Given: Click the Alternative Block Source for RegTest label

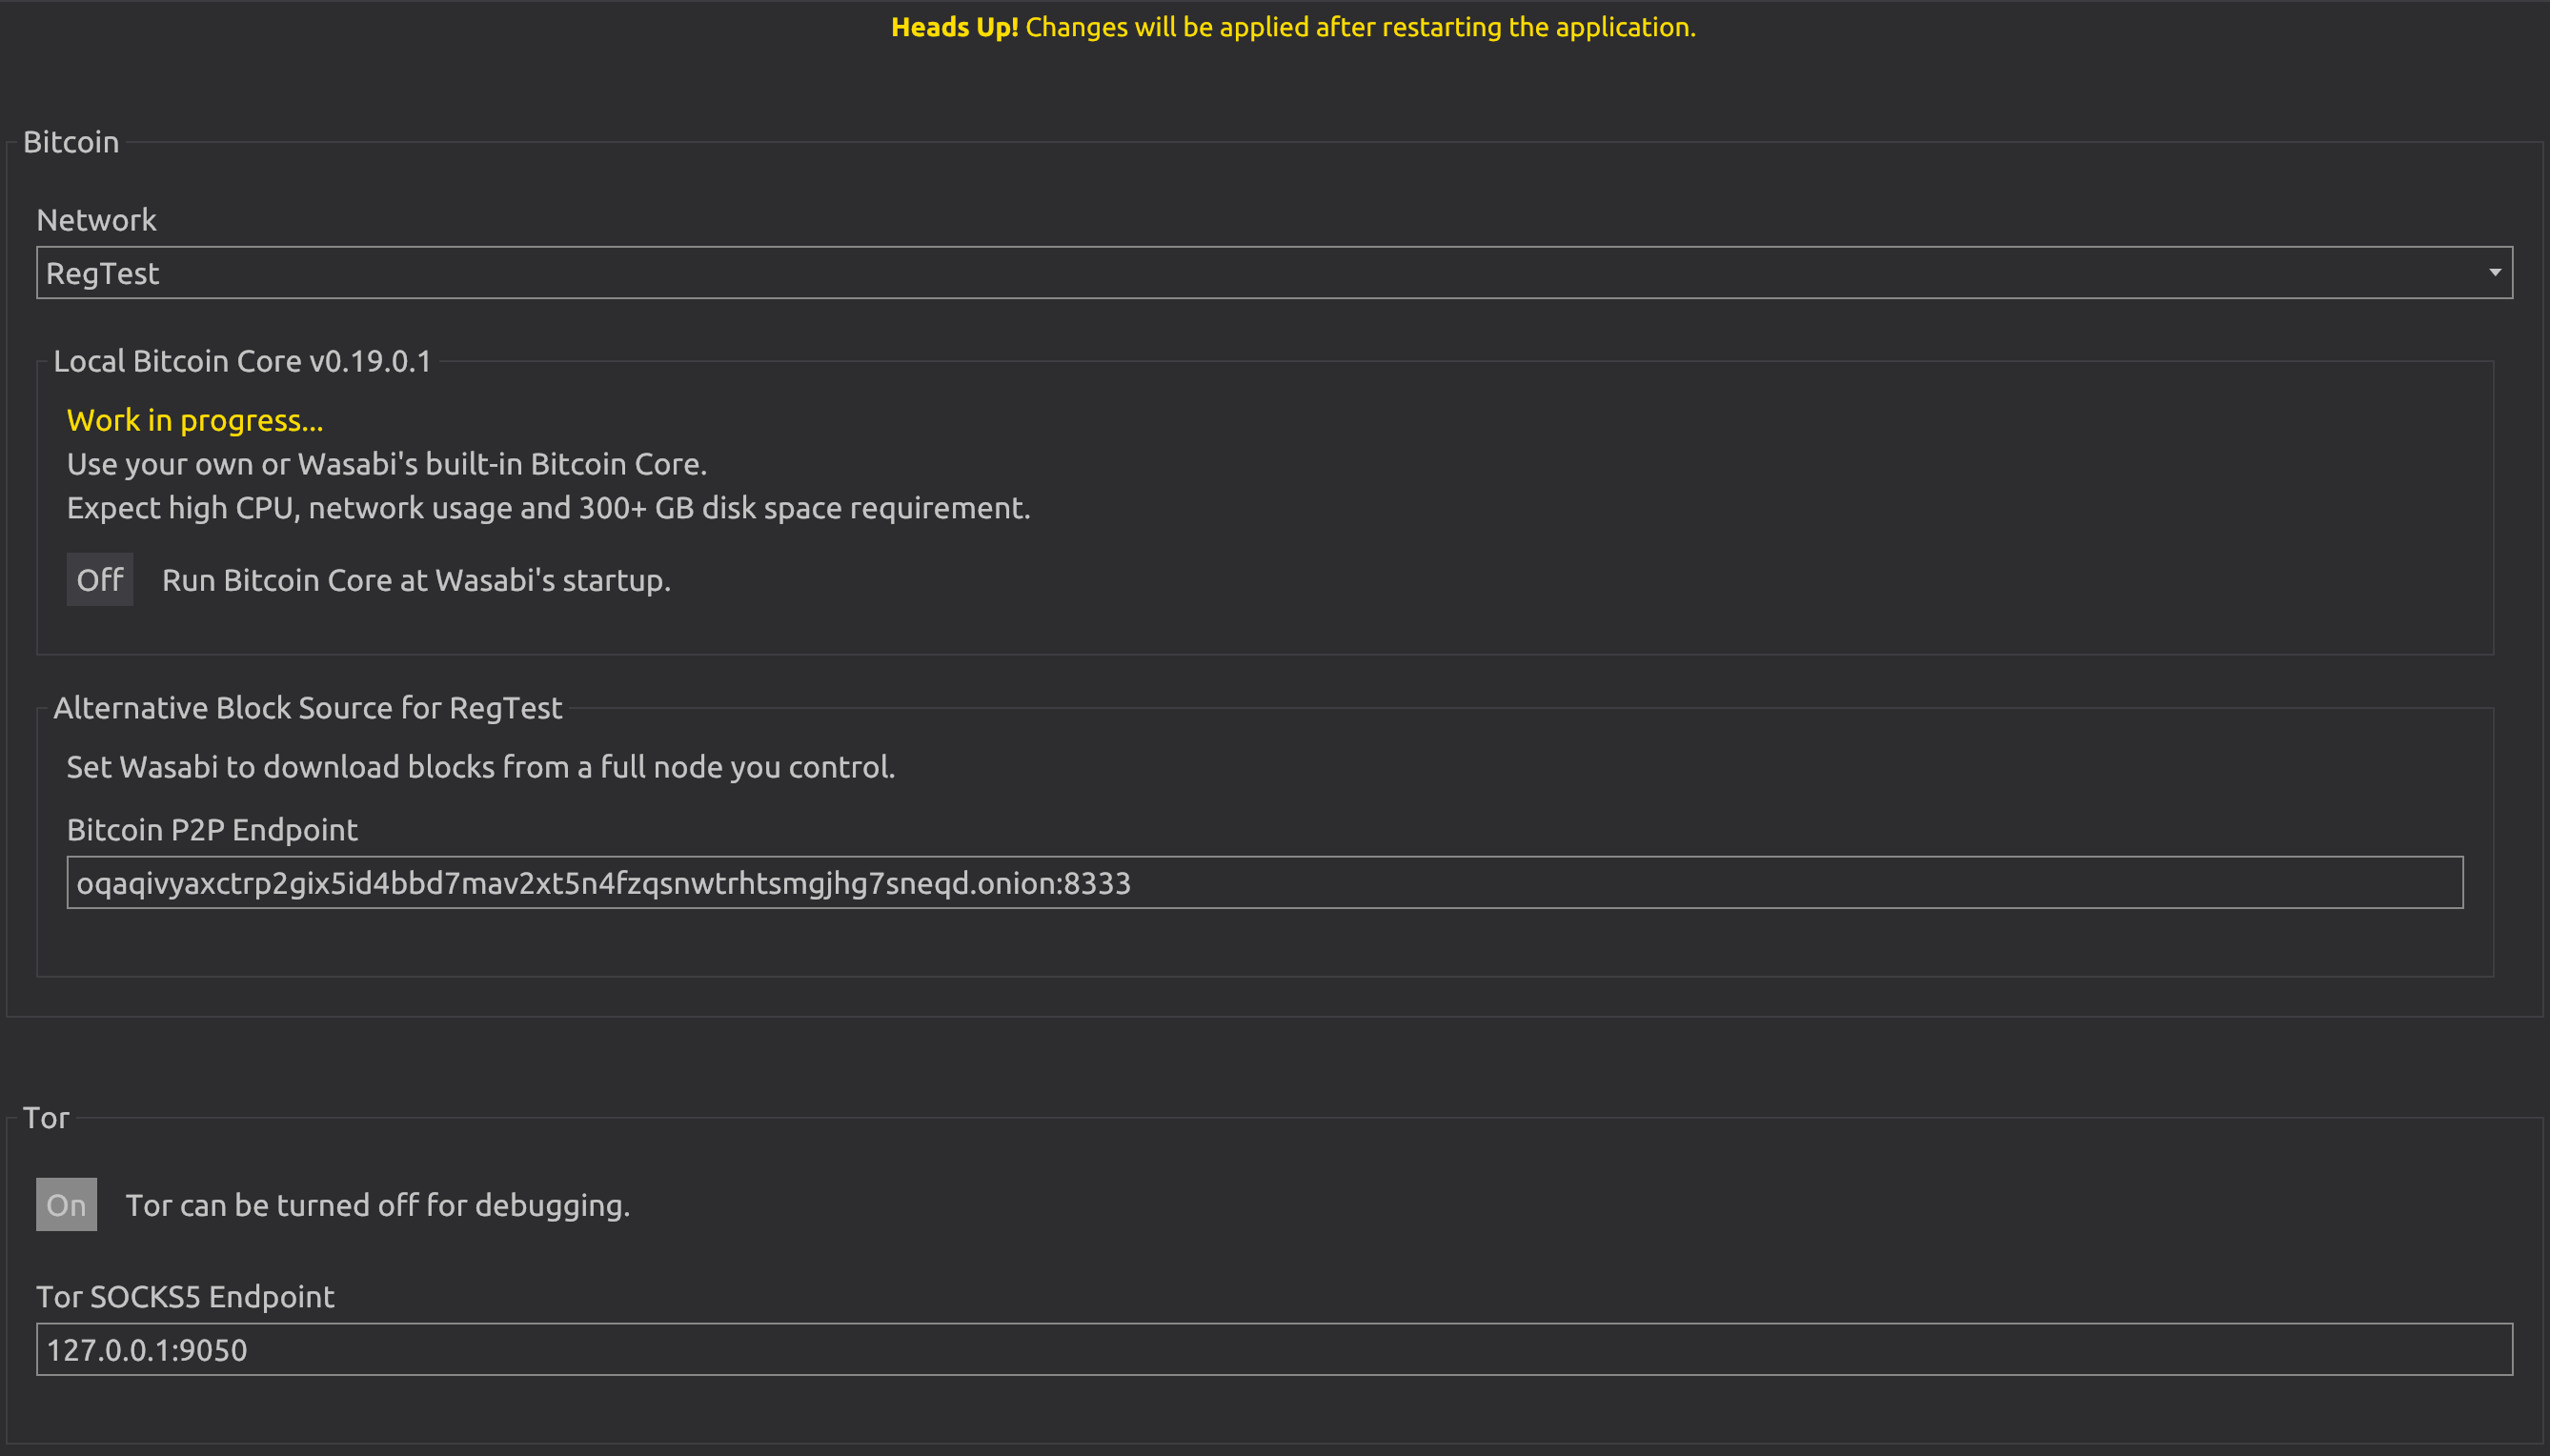Looking at the screenshot, I should tap(308, 707).
